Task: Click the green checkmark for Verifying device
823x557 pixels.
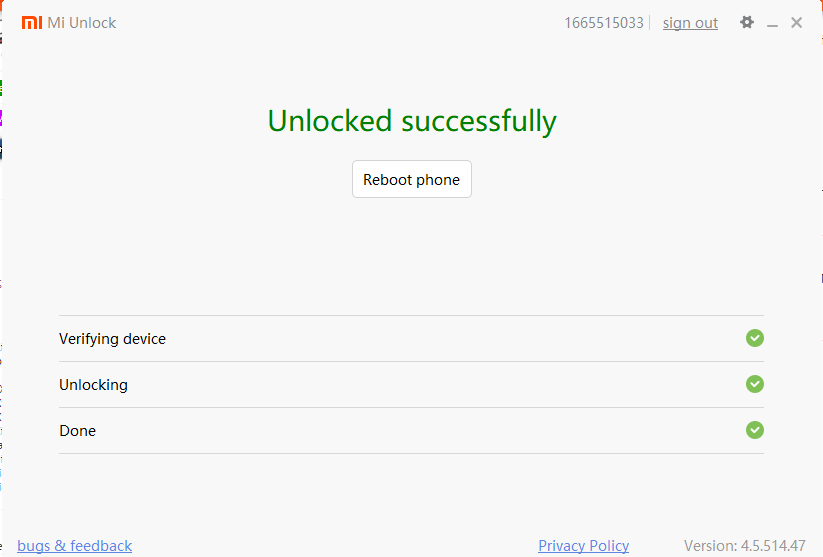Action: (755, 338)
